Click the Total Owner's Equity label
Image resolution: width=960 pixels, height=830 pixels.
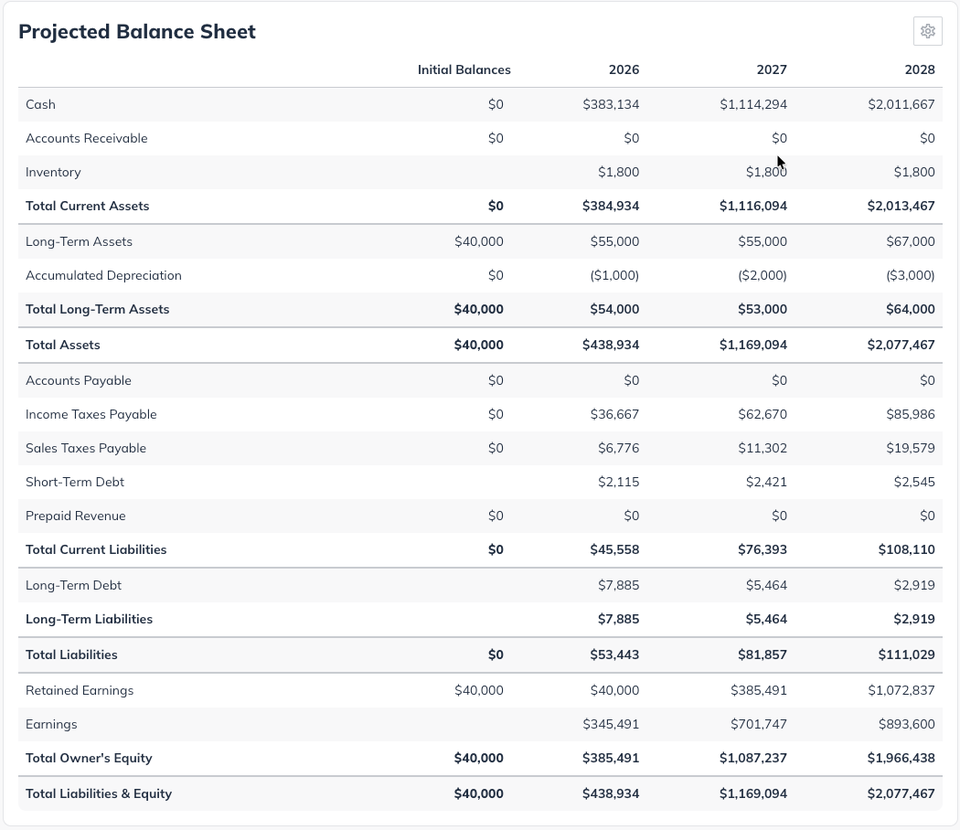(x=89, y=758)
